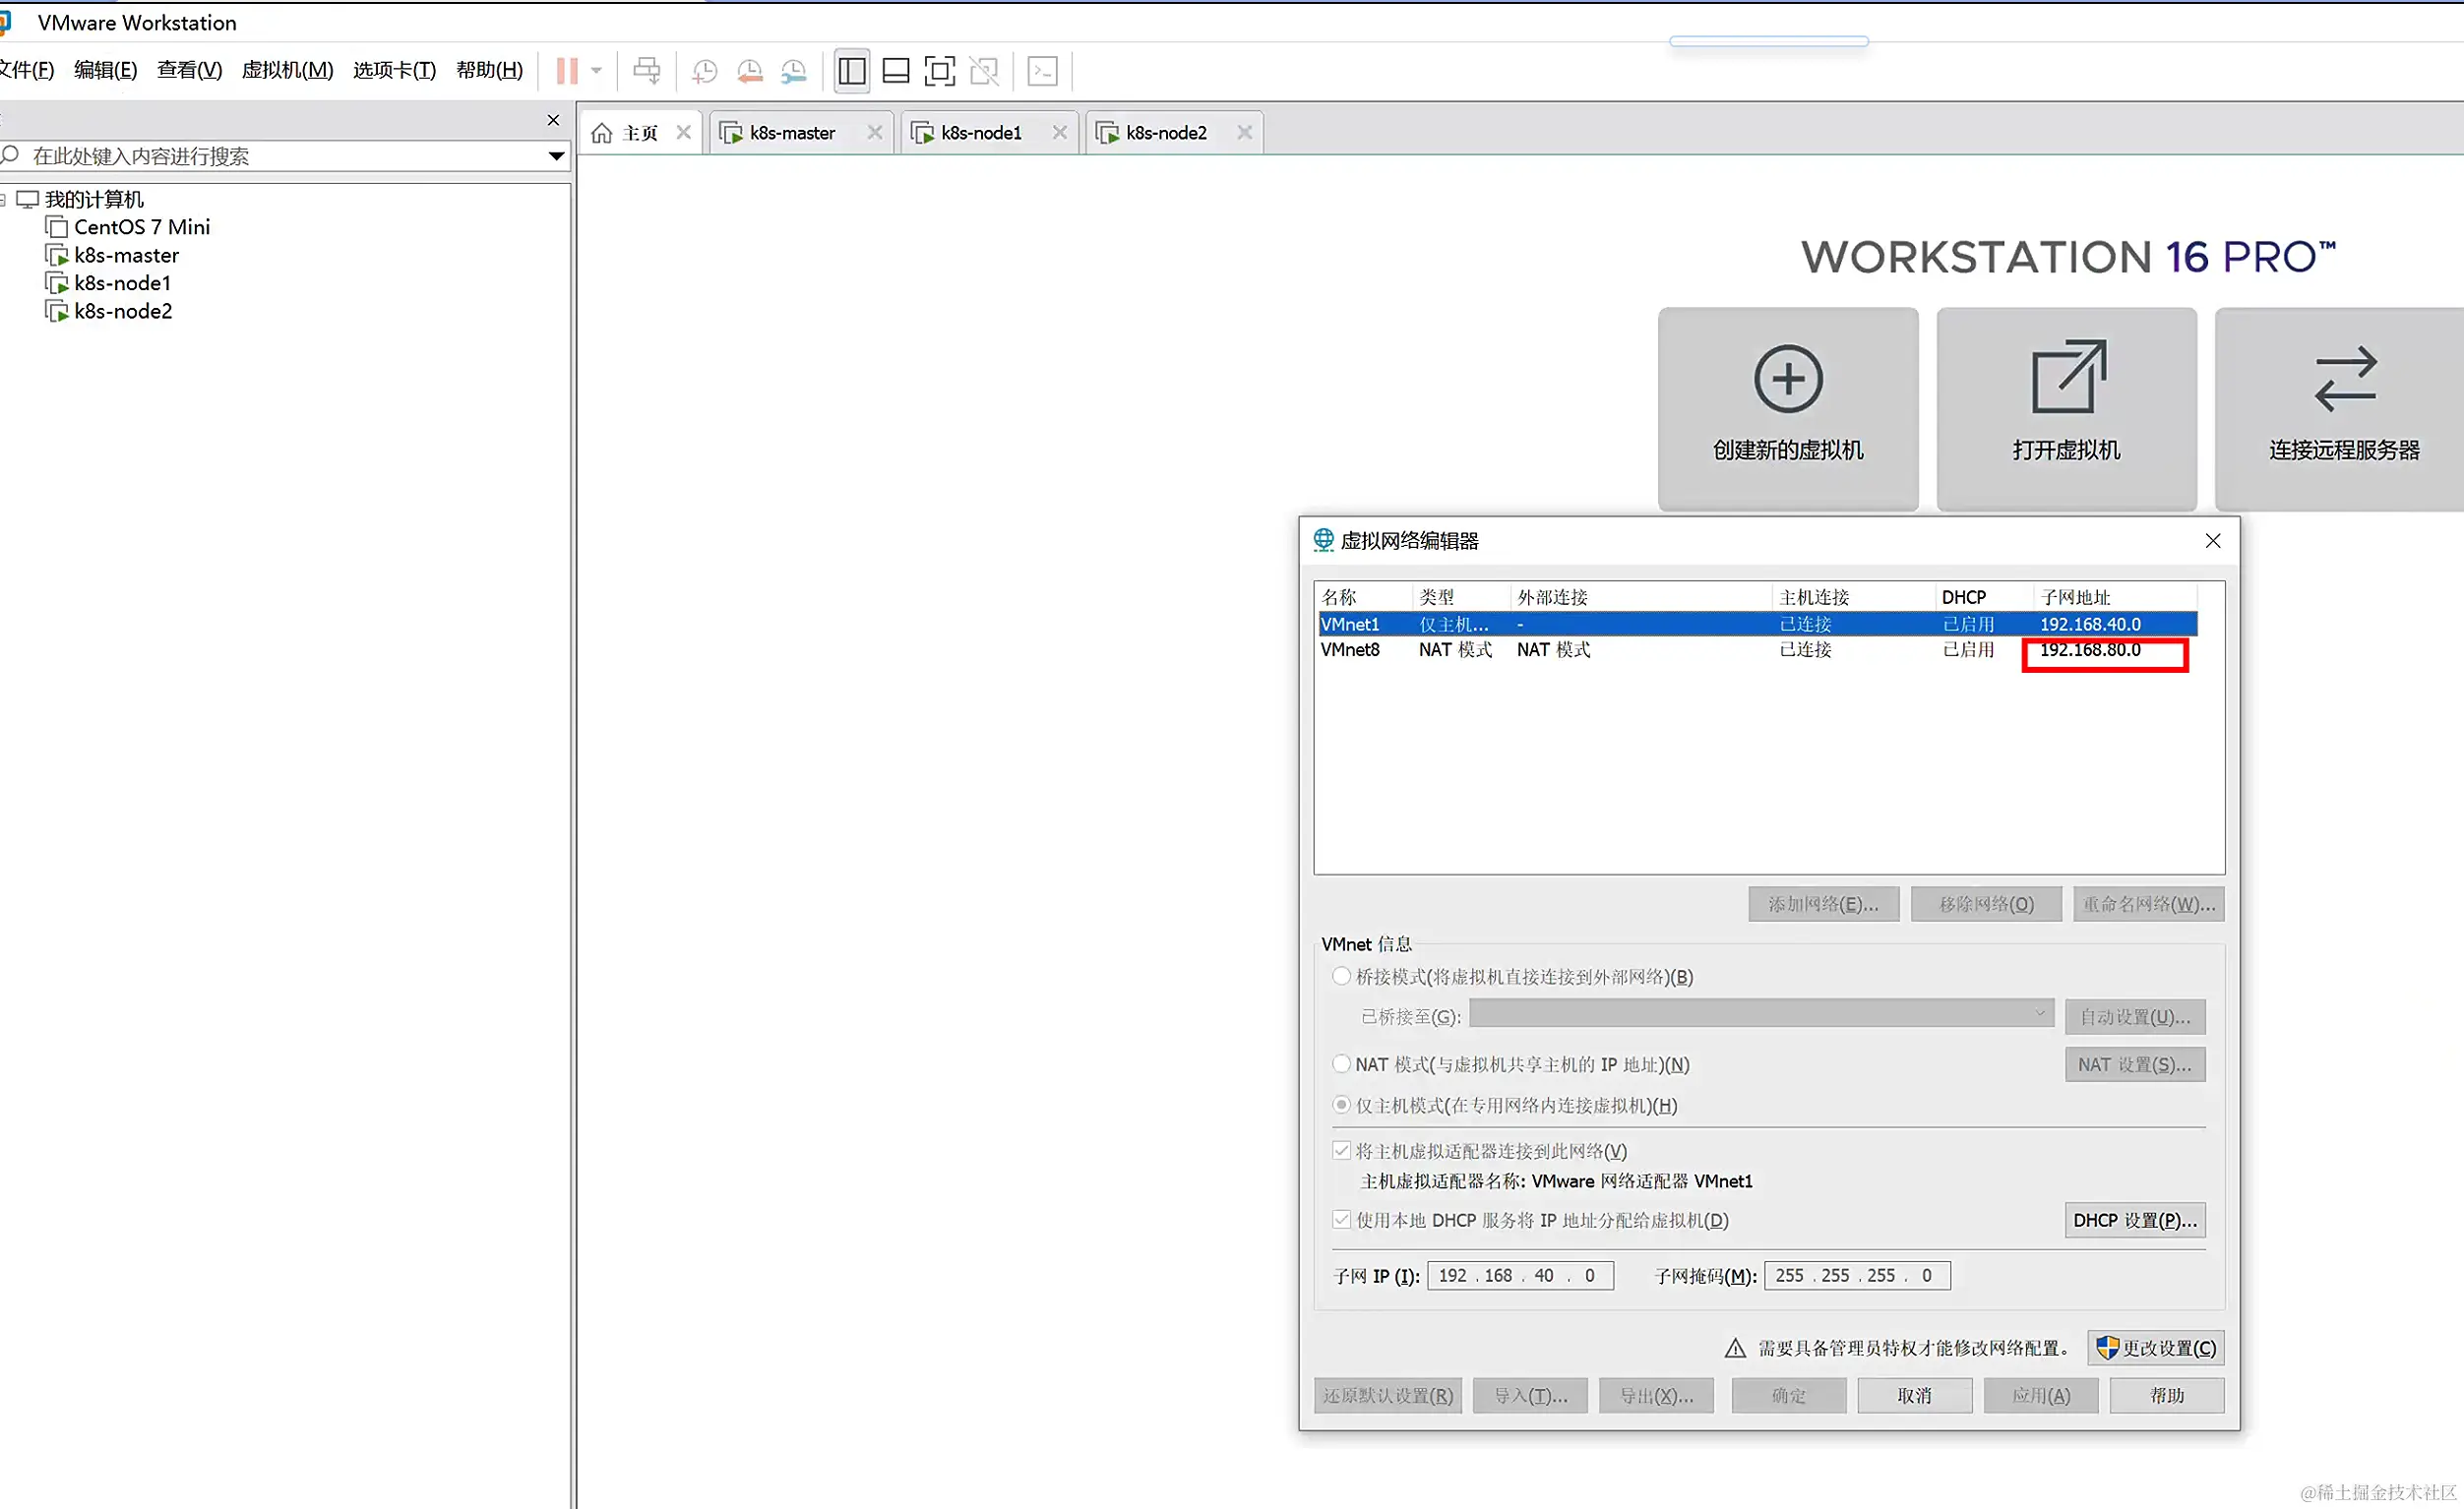The height and width of the screenshot is (1509, 2464).
Task: Click the 导出(X) button
Action: 1656,1396
